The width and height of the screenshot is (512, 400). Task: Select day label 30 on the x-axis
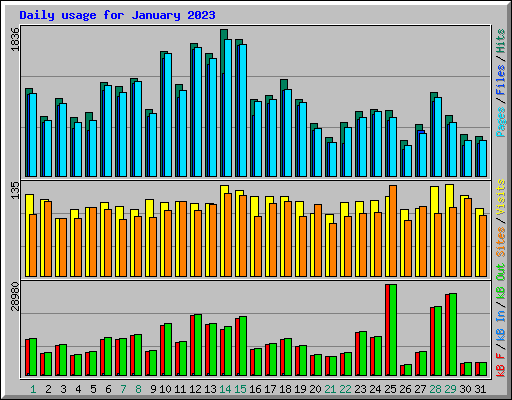point(465,389)
